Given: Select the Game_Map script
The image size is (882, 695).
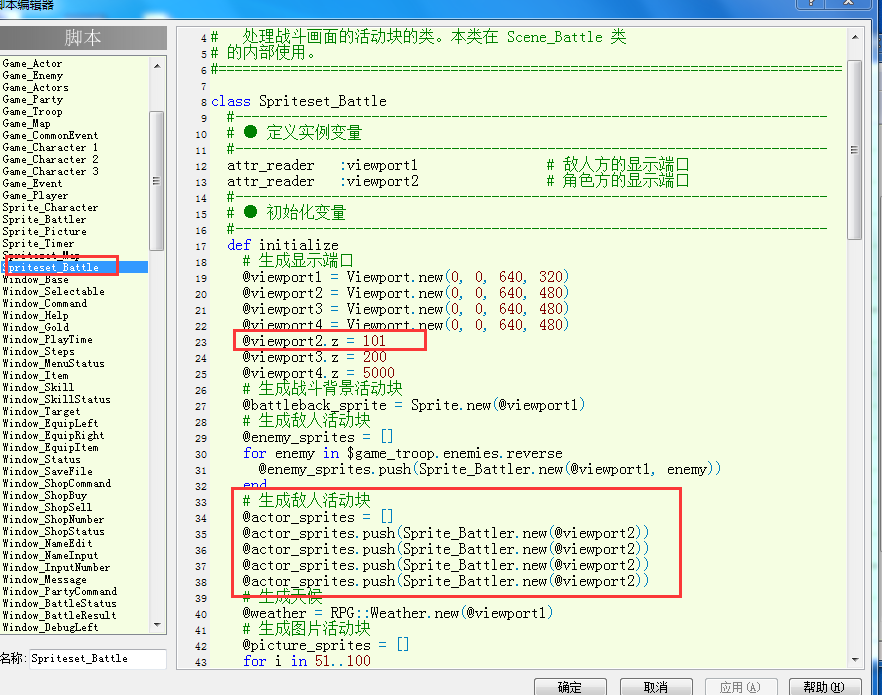Looking at the screenshot, I should coord(26,123).
